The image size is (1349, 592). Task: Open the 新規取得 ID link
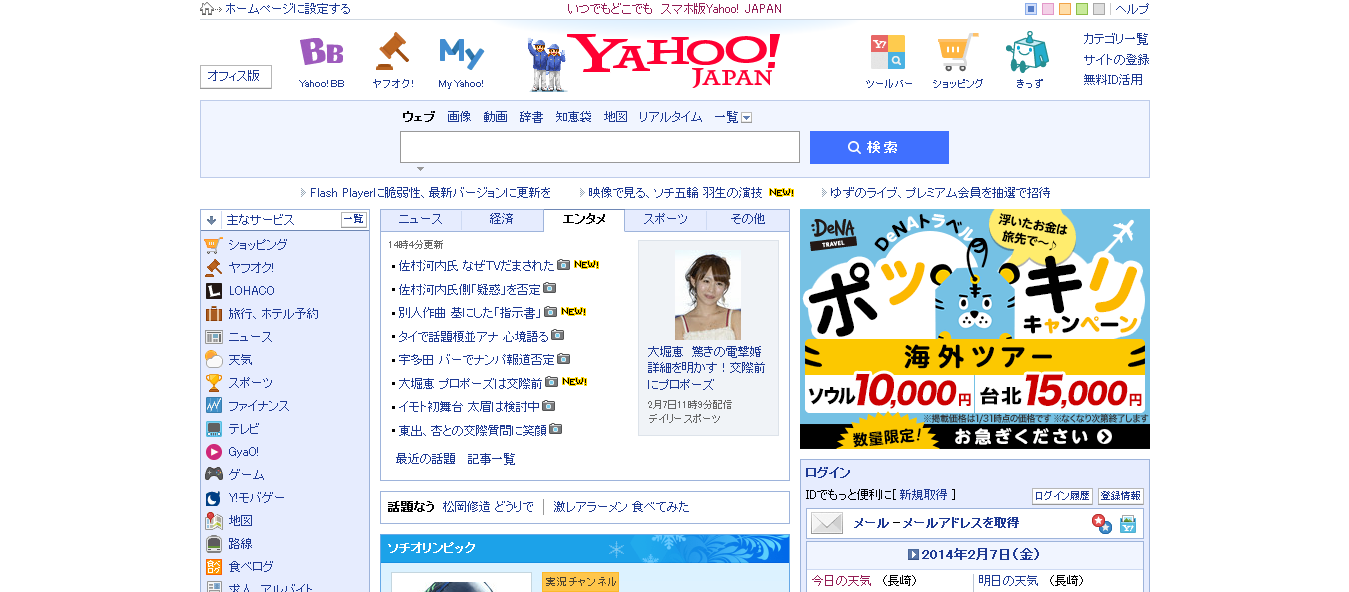tap(925, 495)
